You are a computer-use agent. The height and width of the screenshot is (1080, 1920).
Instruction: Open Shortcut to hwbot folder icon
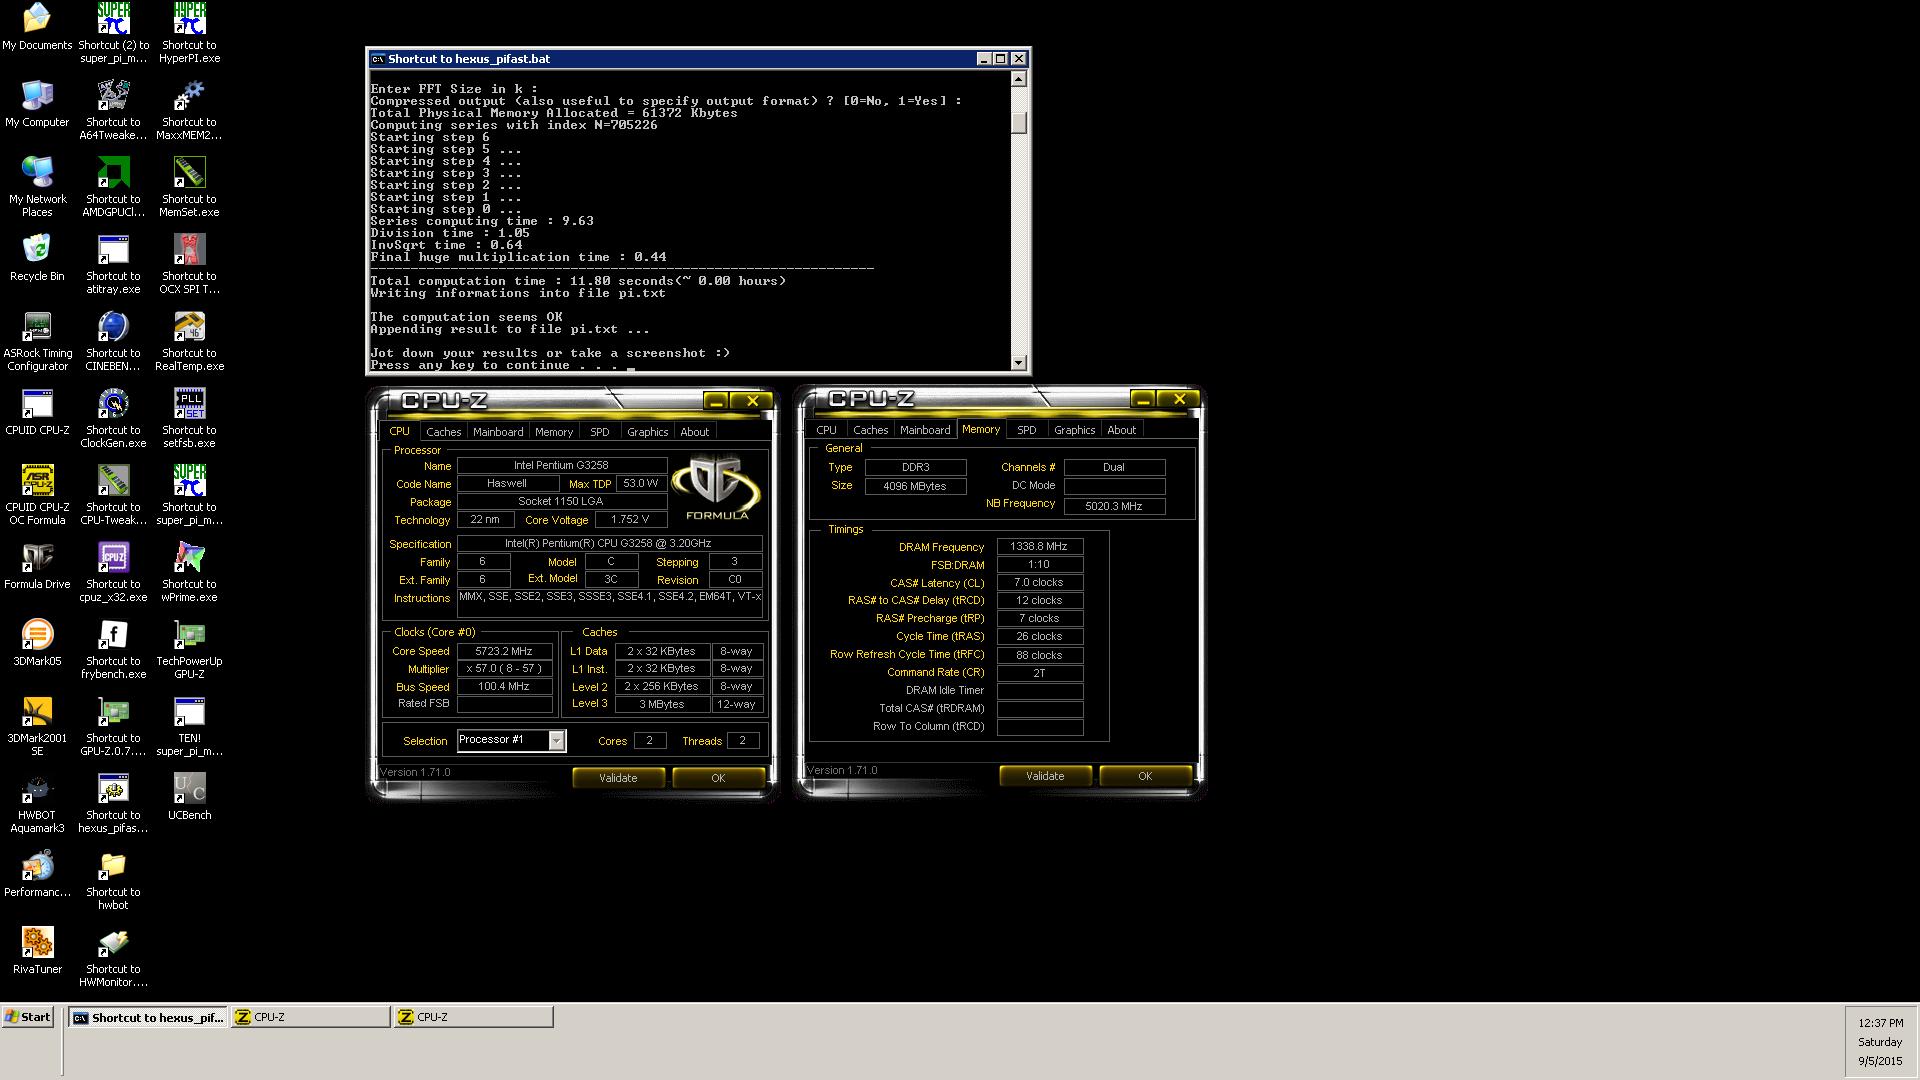113,881
